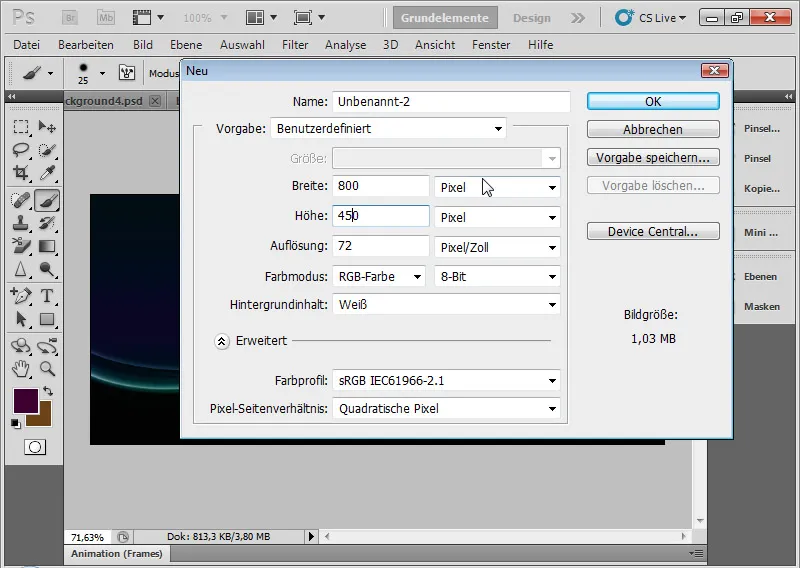Launch Mini Bridge from application bar
The width and height of the screenshot is (800, 568).
click(x=106, y=18)
